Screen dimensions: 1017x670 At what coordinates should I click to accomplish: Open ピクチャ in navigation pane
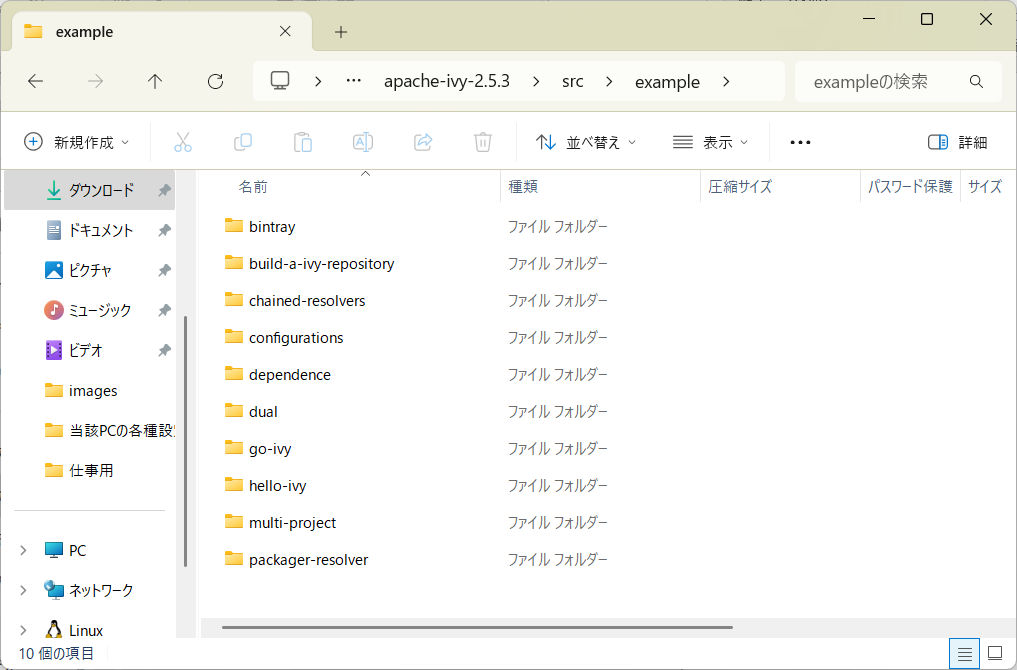(x=90, y=270)
